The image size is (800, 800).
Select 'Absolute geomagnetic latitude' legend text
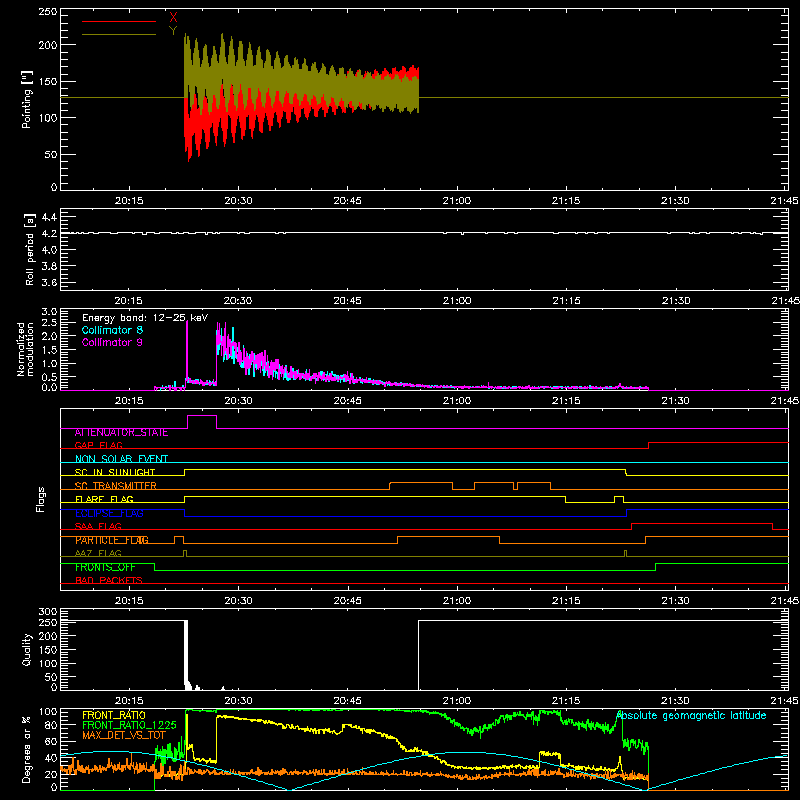click(691, 716)
